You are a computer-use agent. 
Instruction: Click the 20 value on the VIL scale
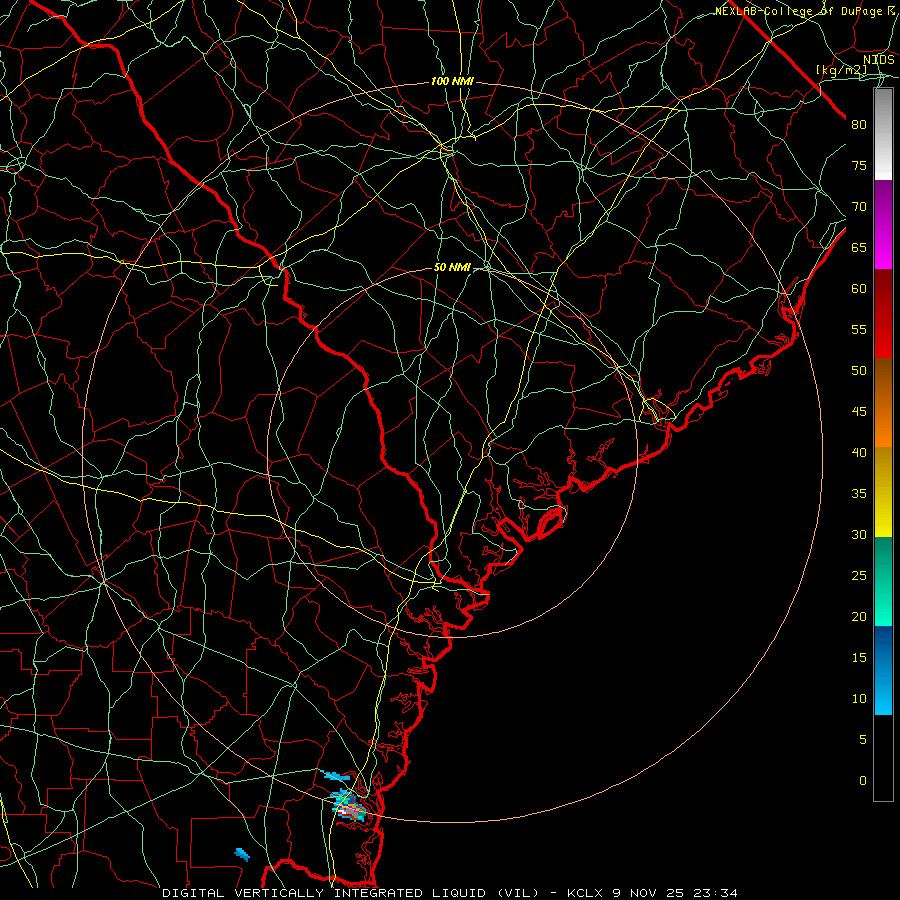pyautogui.click(x=859, y=616)
